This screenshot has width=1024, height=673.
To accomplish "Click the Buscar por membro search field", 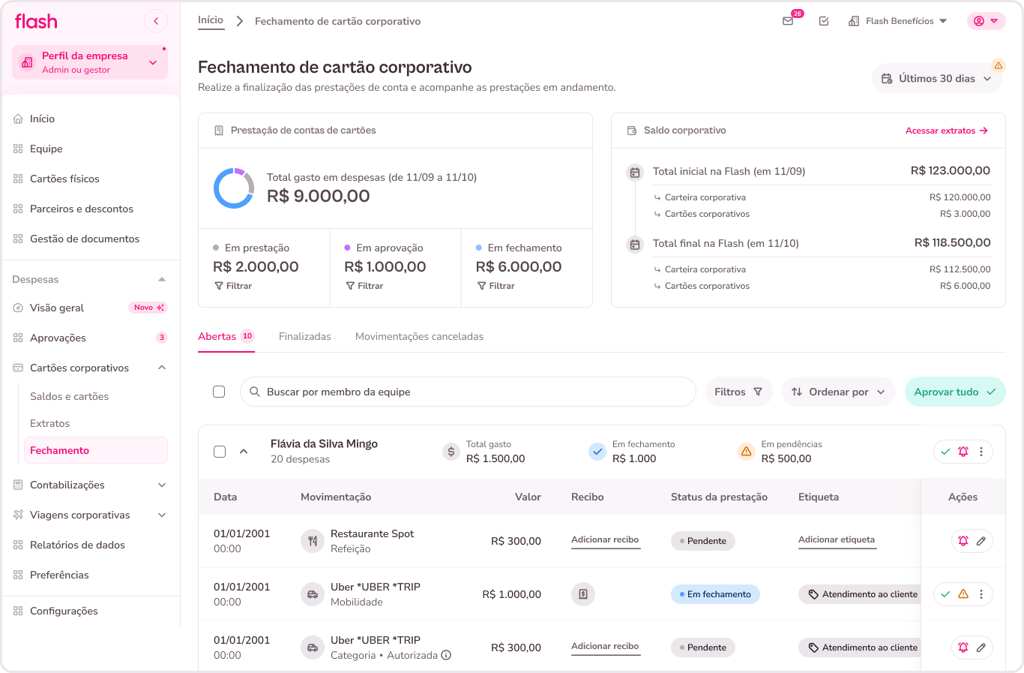I will (x=468, y=392).
